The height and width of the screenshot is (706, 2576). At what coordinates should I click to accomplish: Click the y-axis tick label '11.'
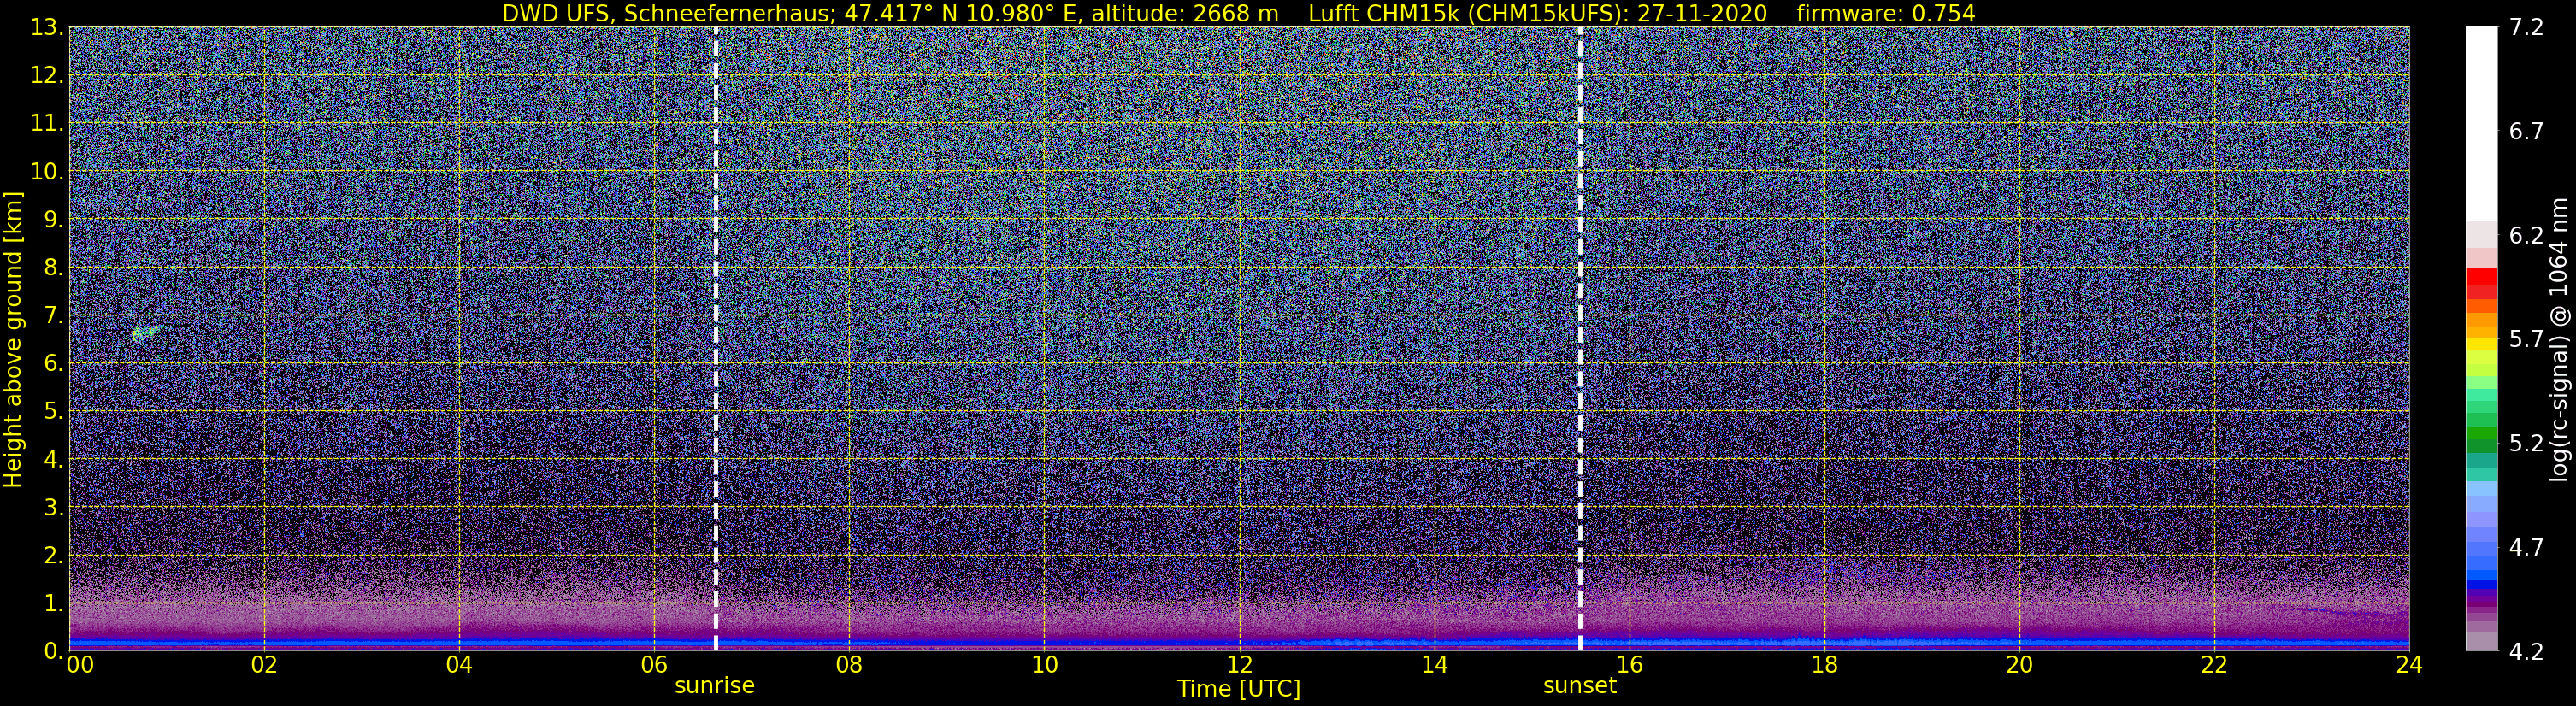(x=47, y=124)
